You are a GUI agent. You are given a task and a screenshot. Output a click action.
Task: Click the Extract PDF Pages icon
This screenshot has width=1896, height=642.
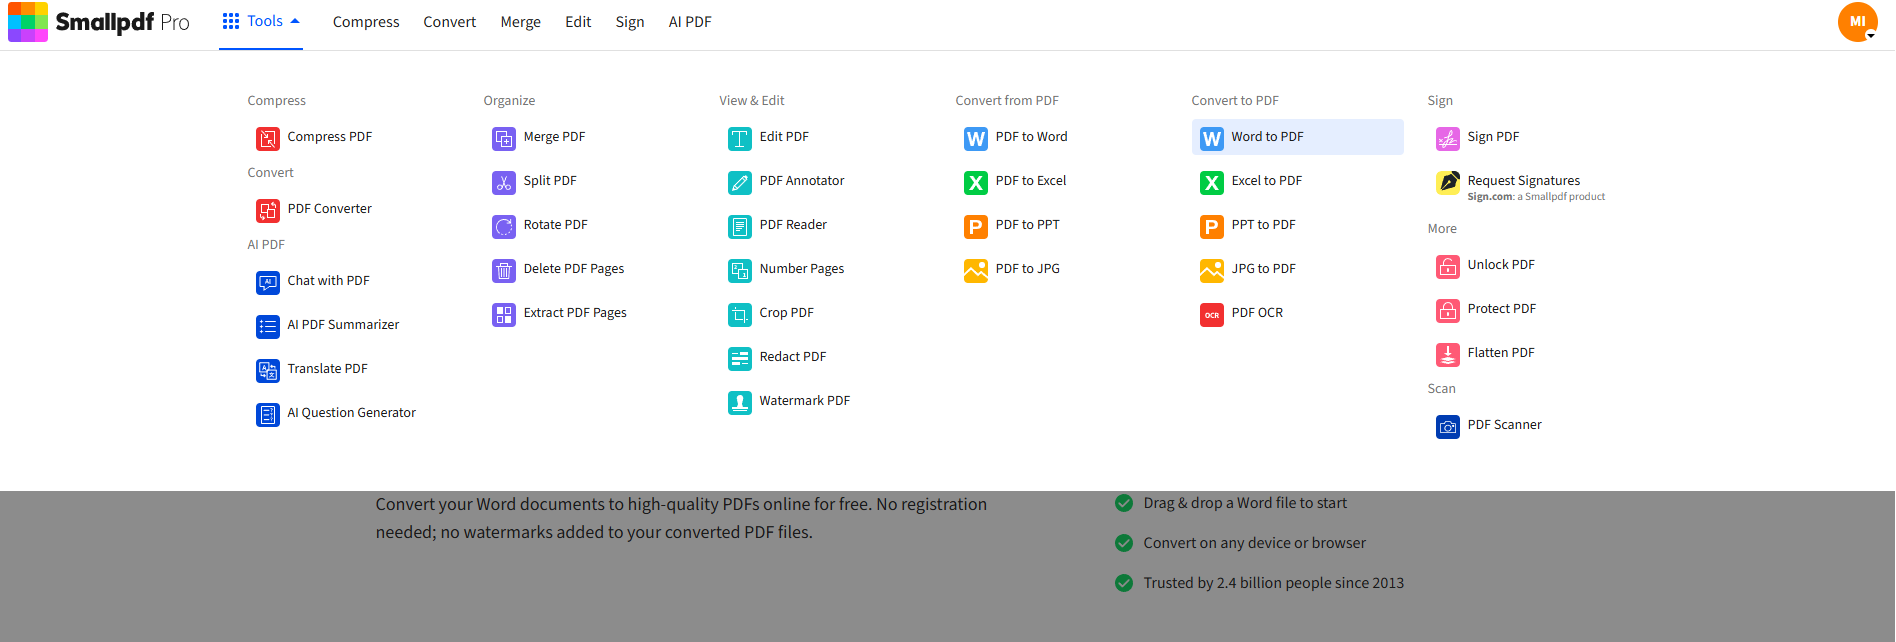click(x=504, y=314)
